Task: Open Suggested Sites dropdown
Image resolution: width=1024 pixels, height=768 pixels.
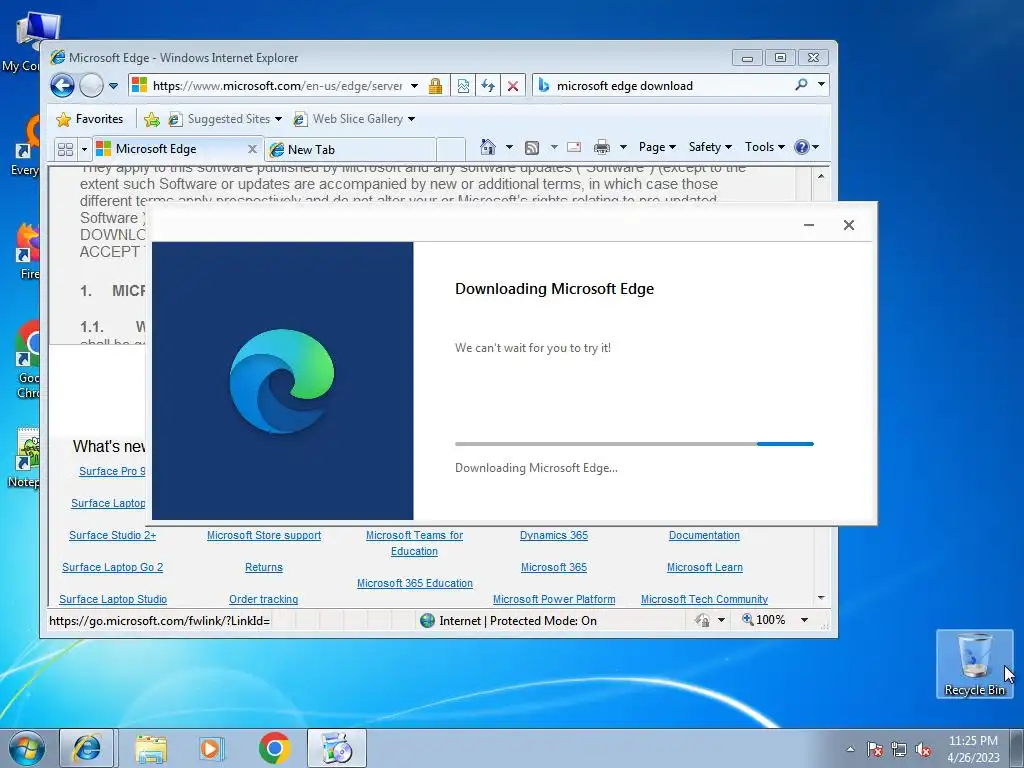Action: (x=225, y=119)
